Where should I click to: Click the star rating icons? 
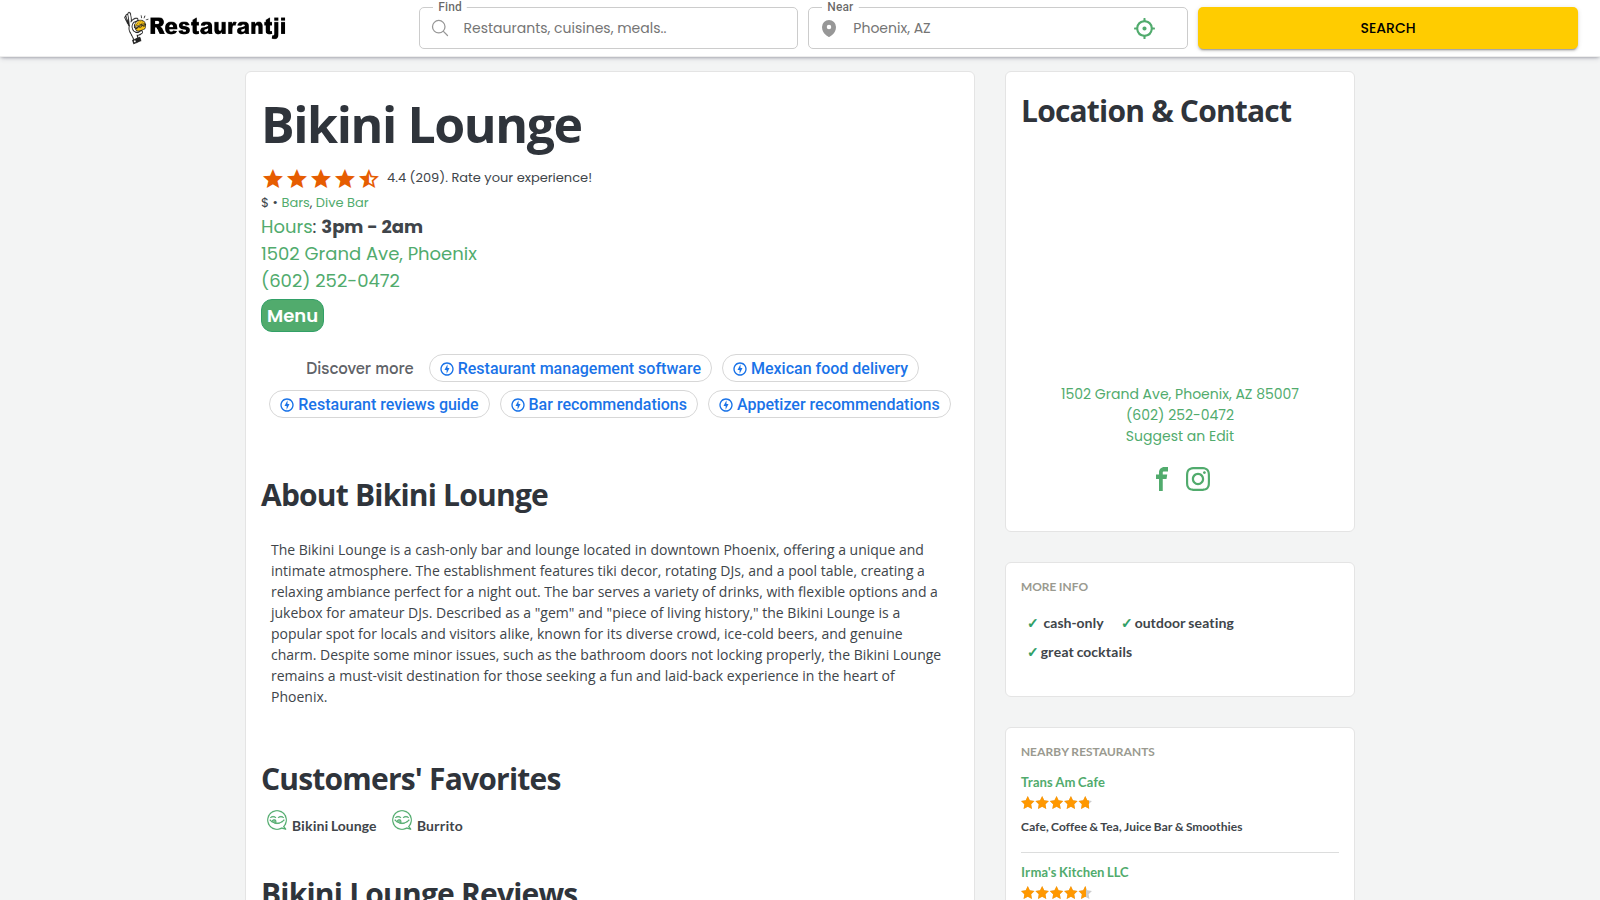(320, 179)
